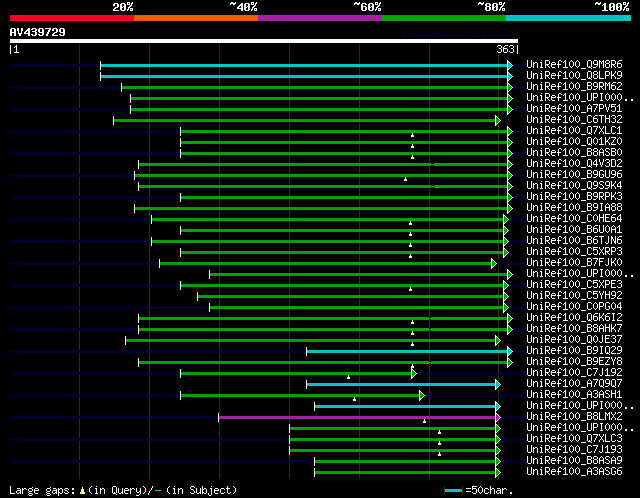The width and height of the screenshot is (640, 498).
Task: Select the UniRef100_C5XPE3 label
Action: pyautogui.click(x=574, y=284)
